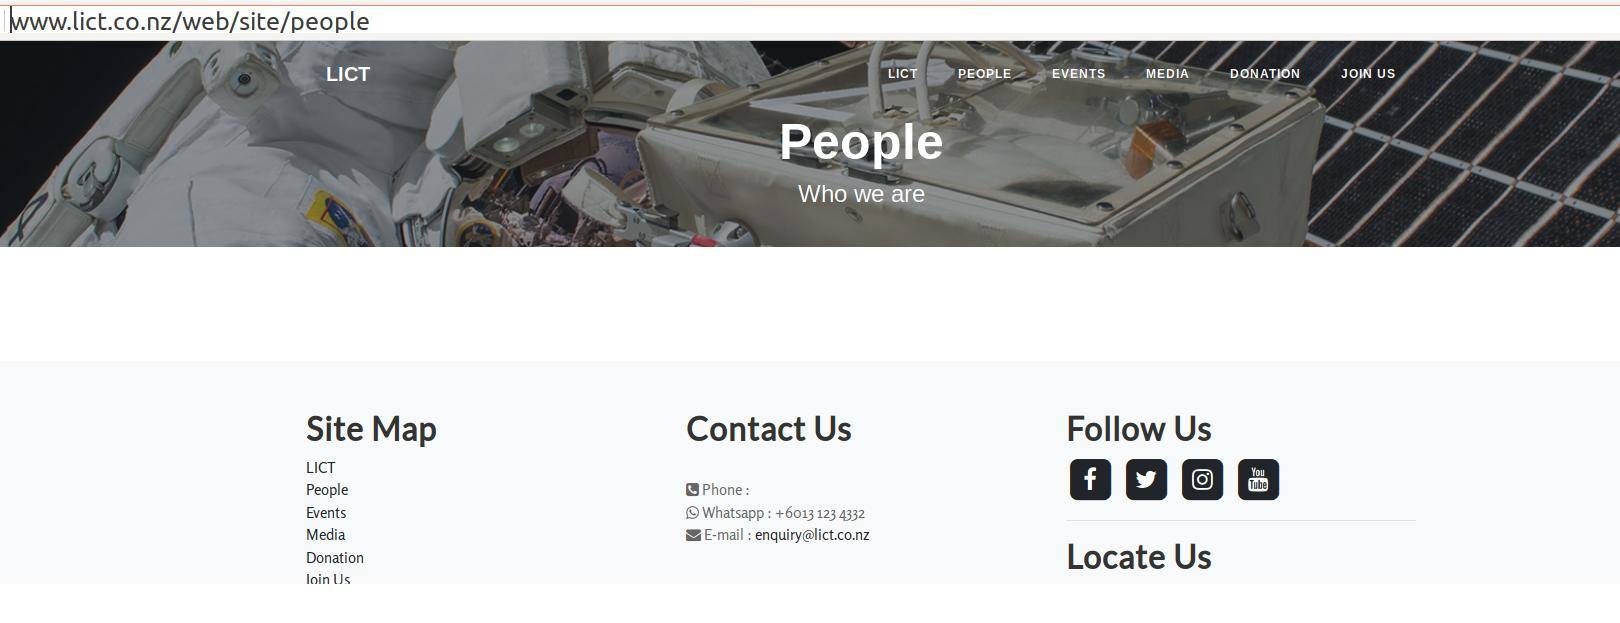
Task: Select JOIN US in the top navigation
Action: (1368, 74)
